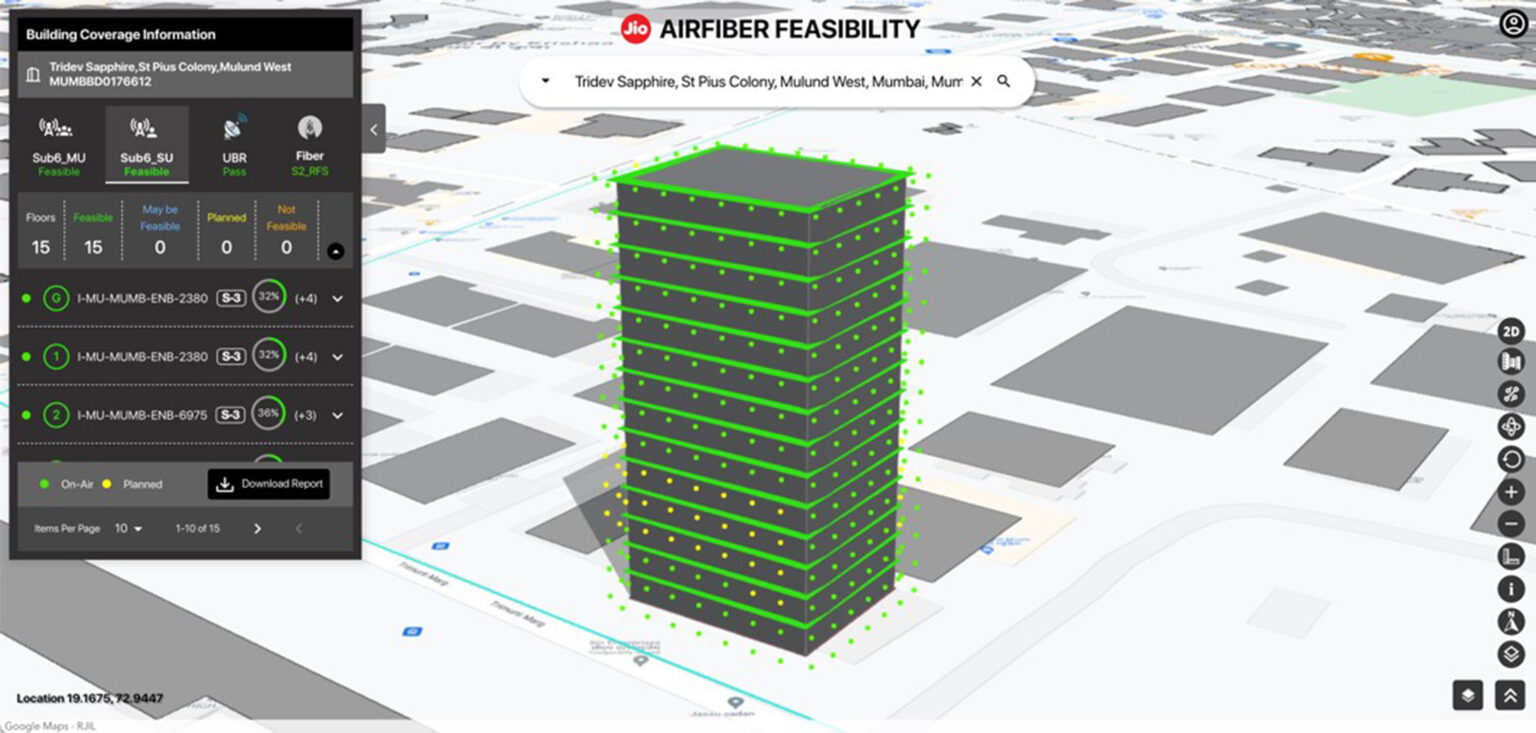
Task: Click the map information icon
Action: 1513,589
